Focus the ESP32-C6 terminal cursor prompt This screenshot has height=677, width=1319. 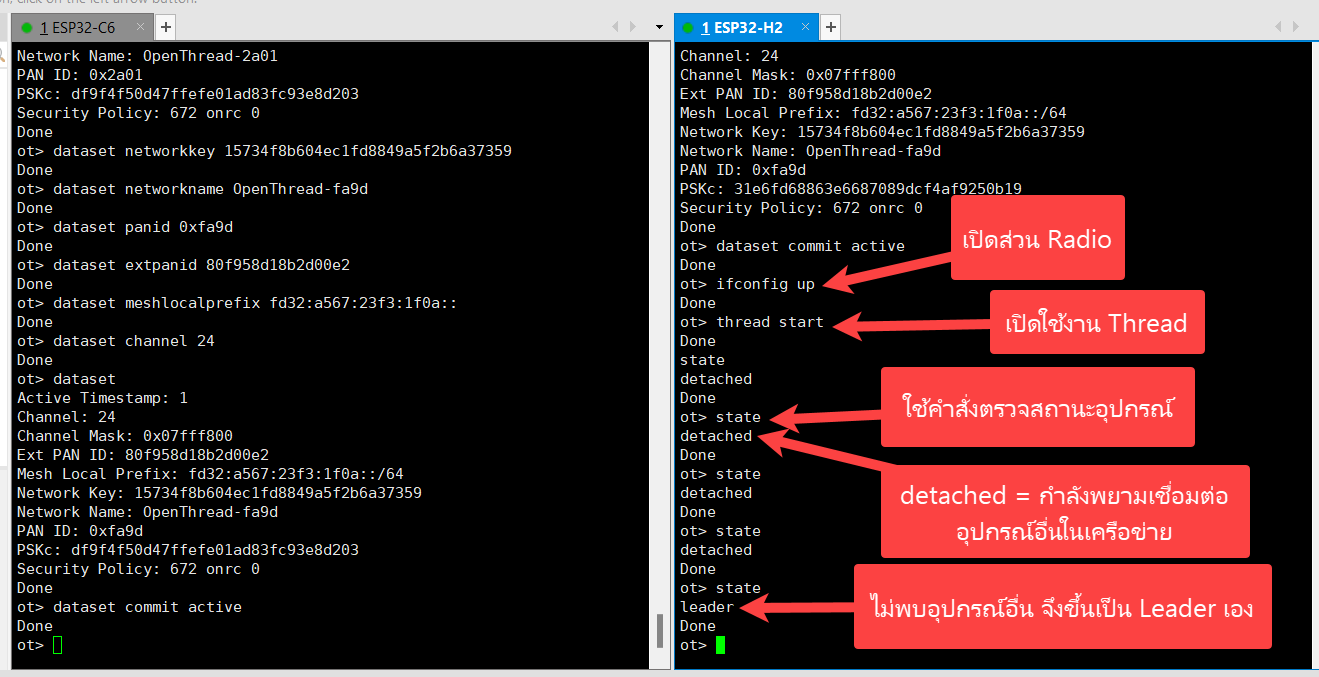(x=57, y=645)
